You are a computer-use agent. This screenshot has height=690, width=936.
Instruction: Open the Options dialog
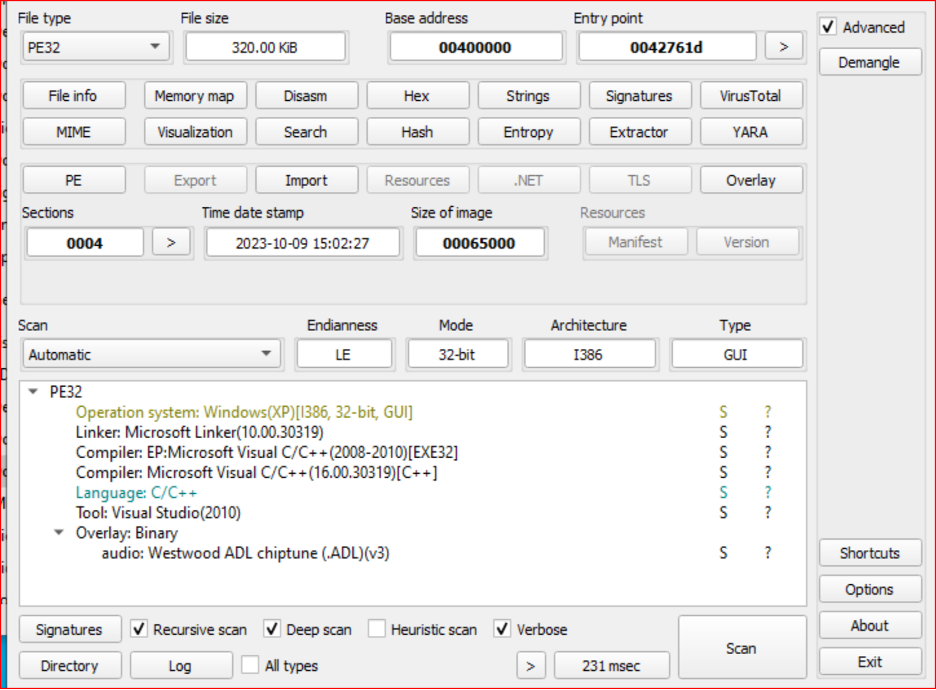pos(870,590)
